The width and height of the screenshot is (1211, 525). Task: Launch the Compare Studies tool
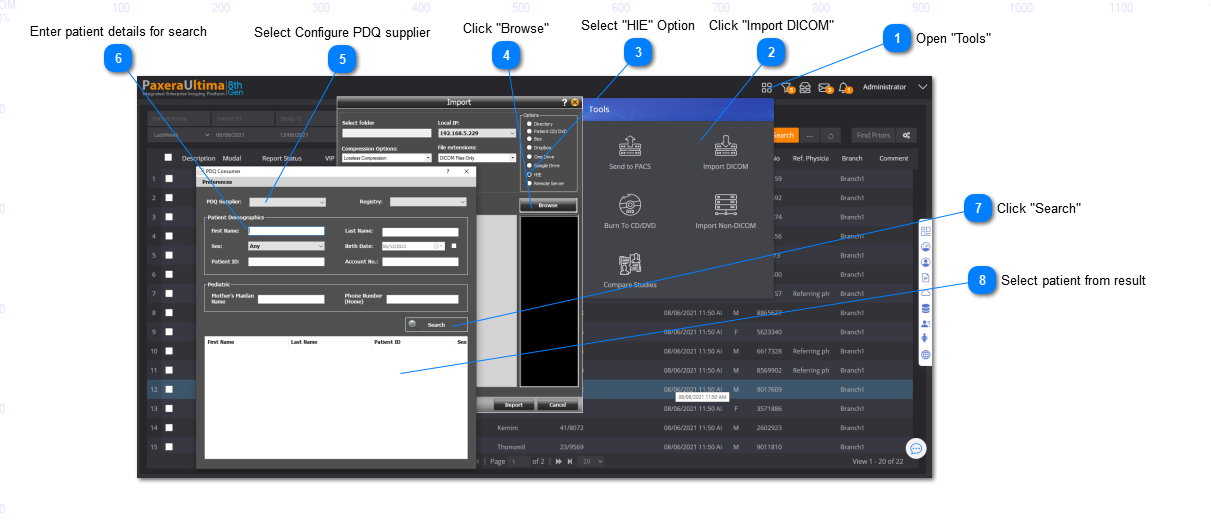click(x=630, y=269)
